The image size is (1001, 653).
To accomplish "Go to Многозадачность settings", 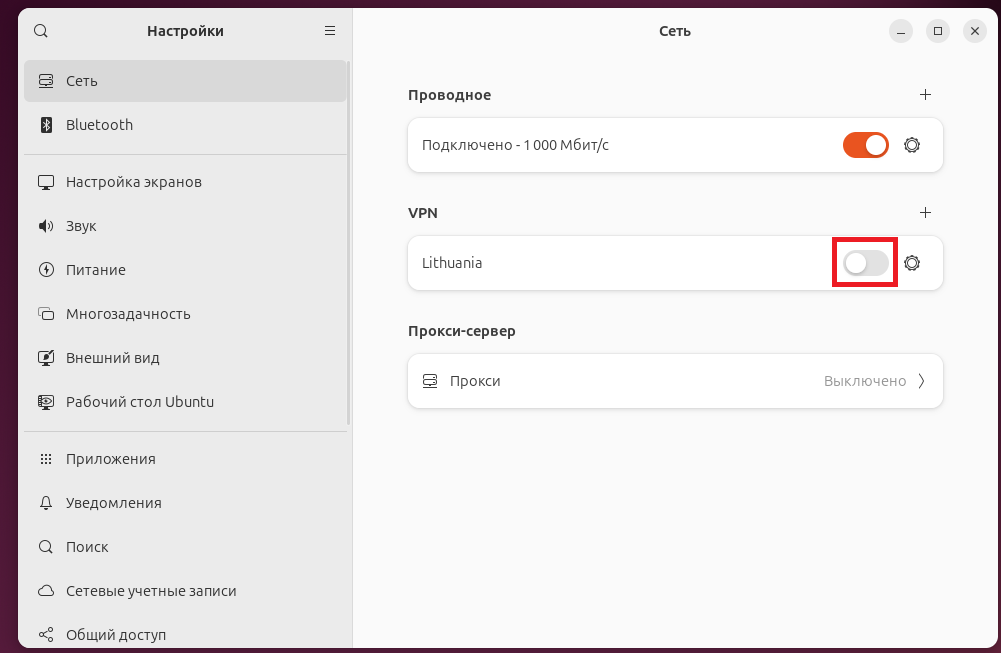I will coord(128,314).
